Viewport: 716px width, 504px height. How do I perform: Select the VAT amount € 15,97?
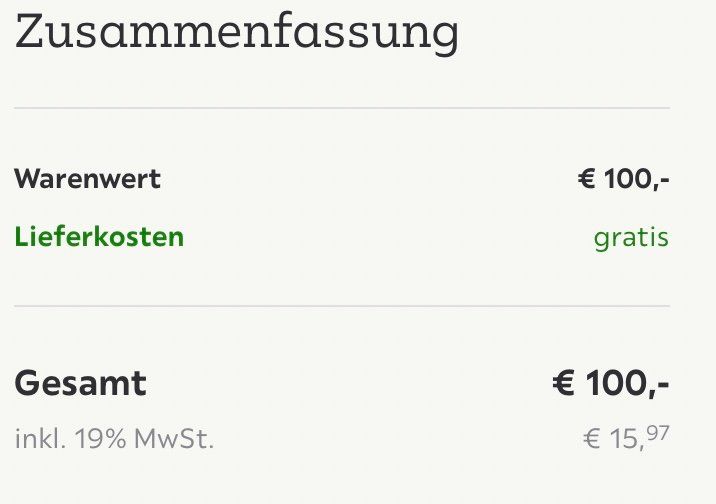click(626, 438)
